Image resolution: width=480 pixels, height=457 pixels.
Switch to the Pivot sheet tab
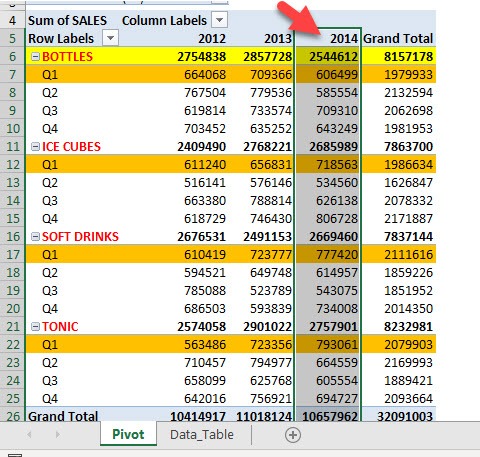point(128,434)
